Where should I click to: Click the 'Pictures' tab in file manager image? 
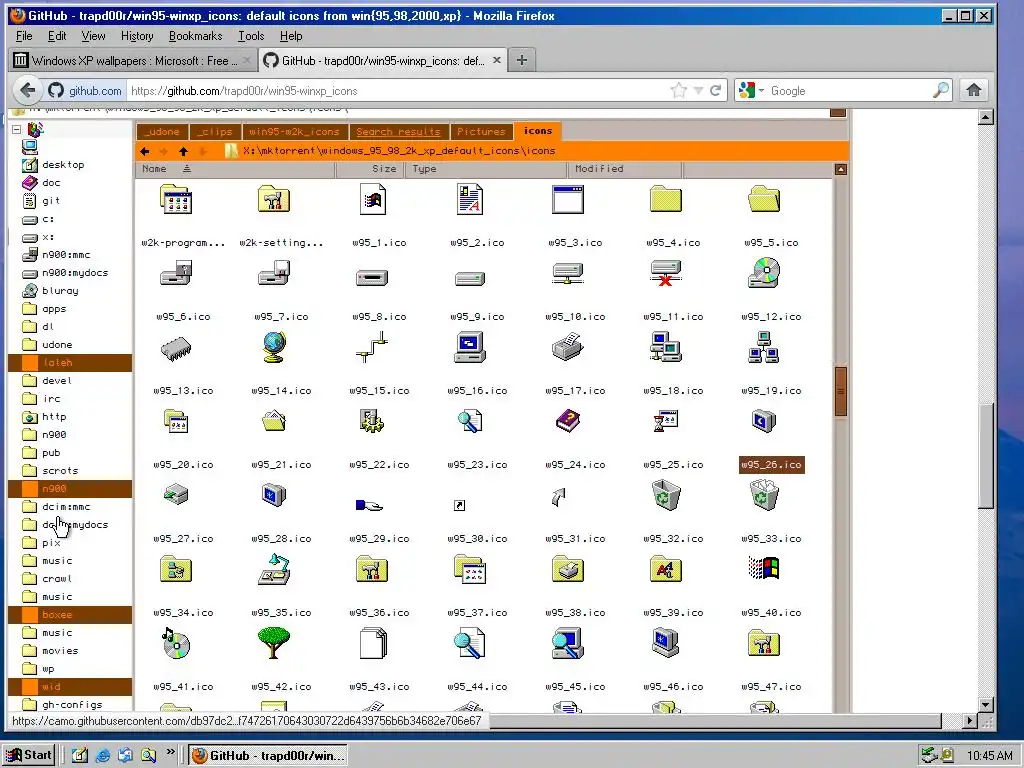[481, 131]
